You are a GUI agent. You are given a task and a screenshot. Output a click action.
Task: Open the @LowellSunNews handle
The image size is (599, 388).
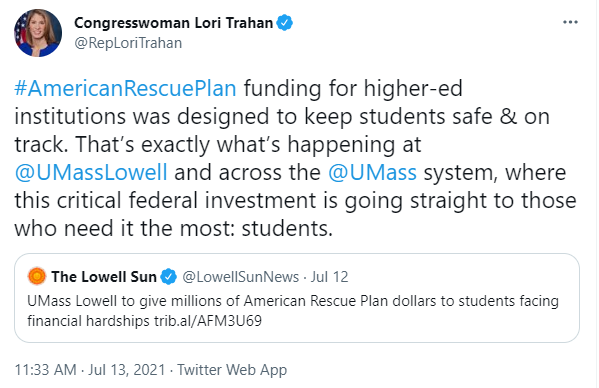click(241, 277)
